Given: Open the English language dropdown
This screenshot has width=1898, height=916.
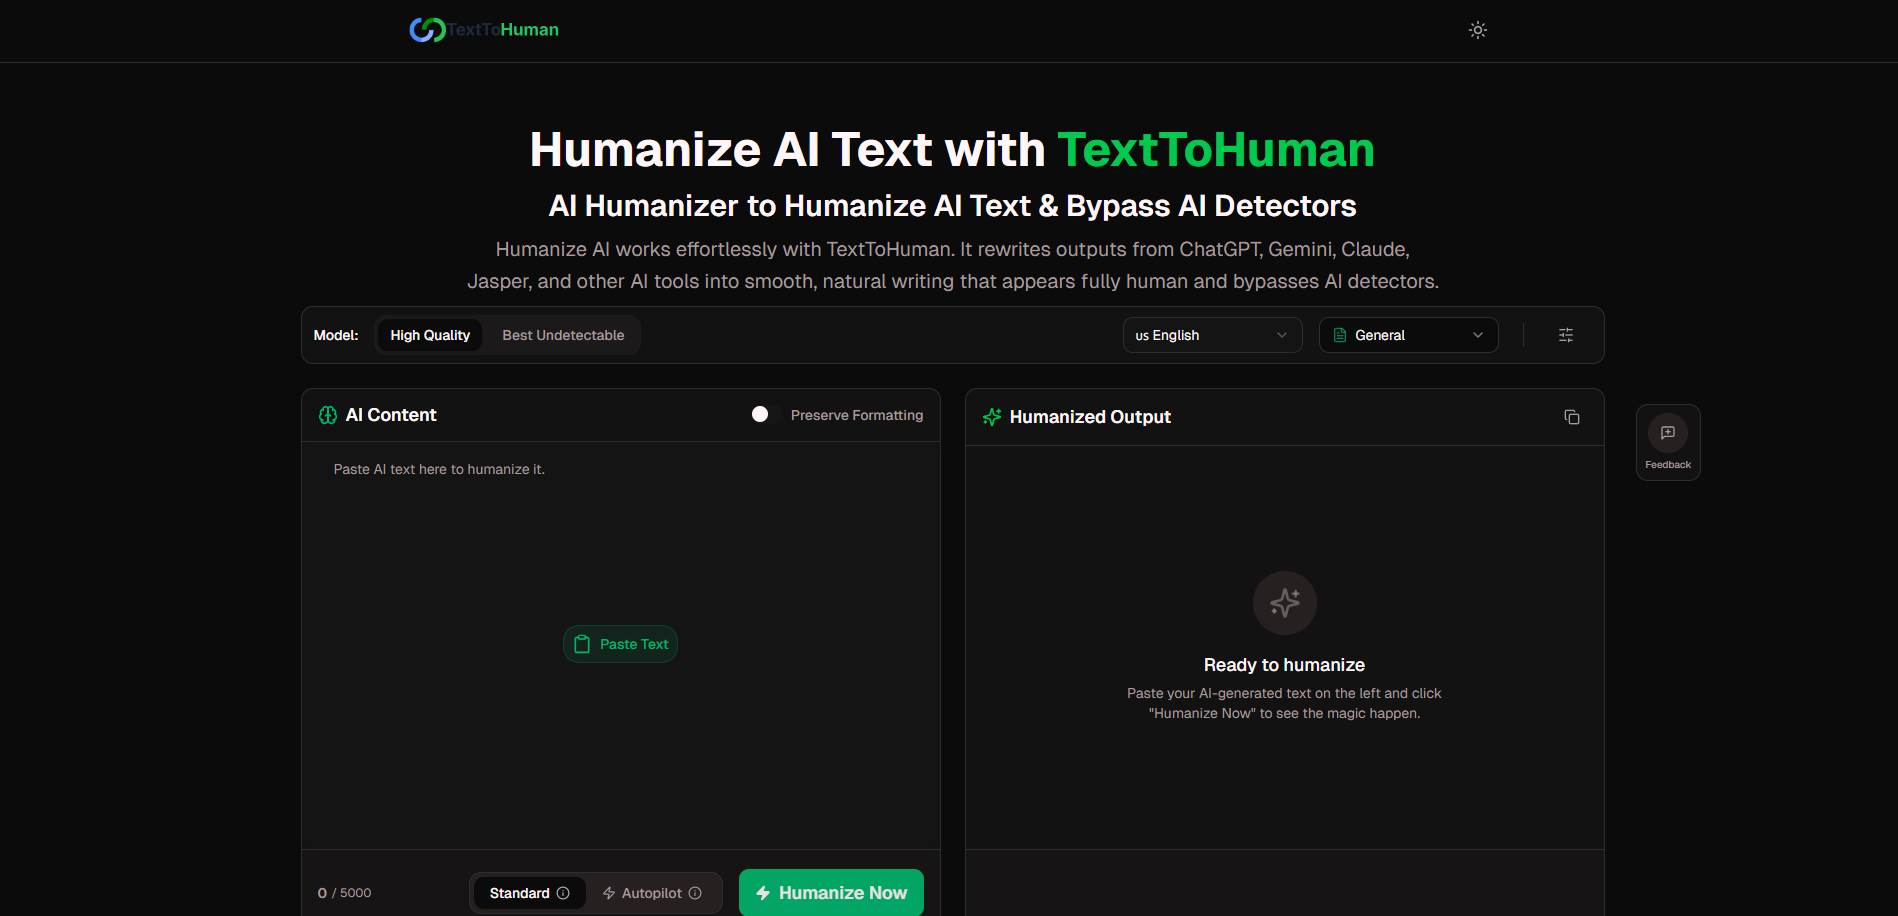Looking at the screenshot, I should [x=1211, y=334].
